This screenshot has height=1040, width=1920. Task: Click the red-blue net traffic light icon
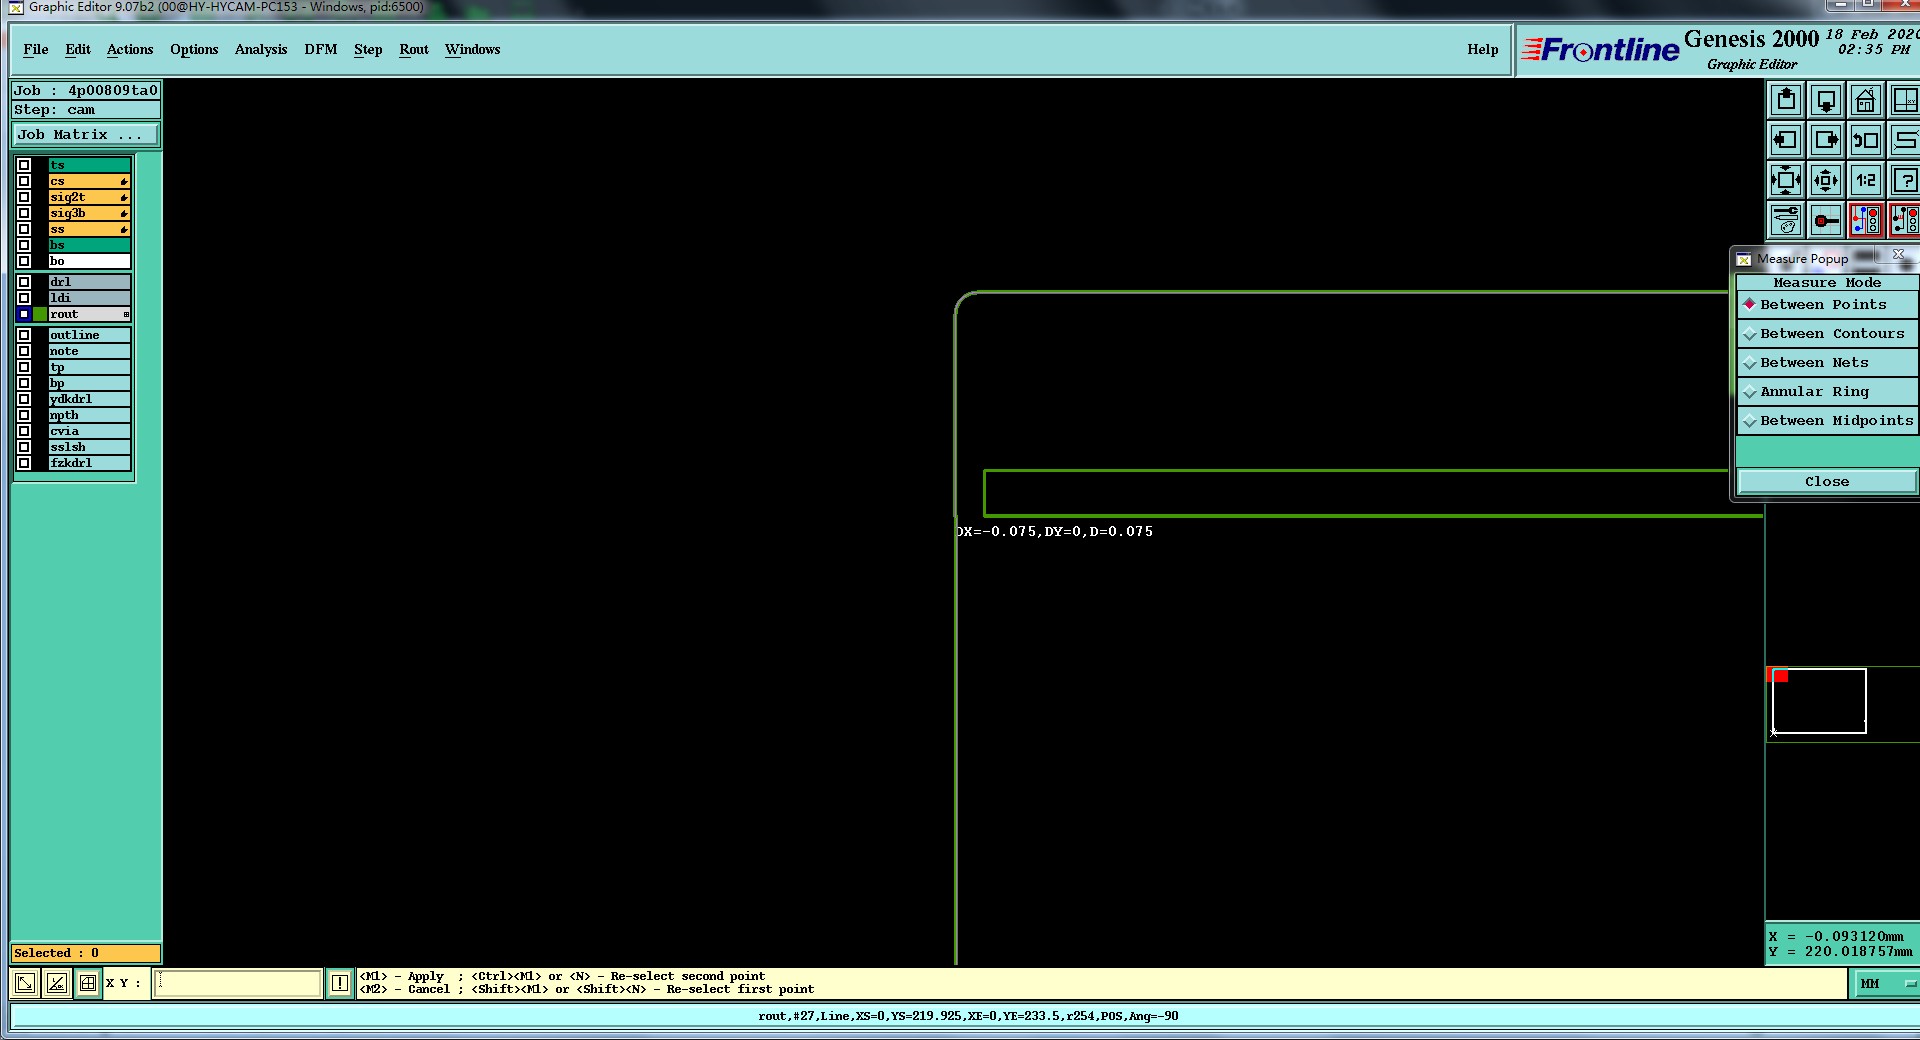click(x=1866, y=220)
